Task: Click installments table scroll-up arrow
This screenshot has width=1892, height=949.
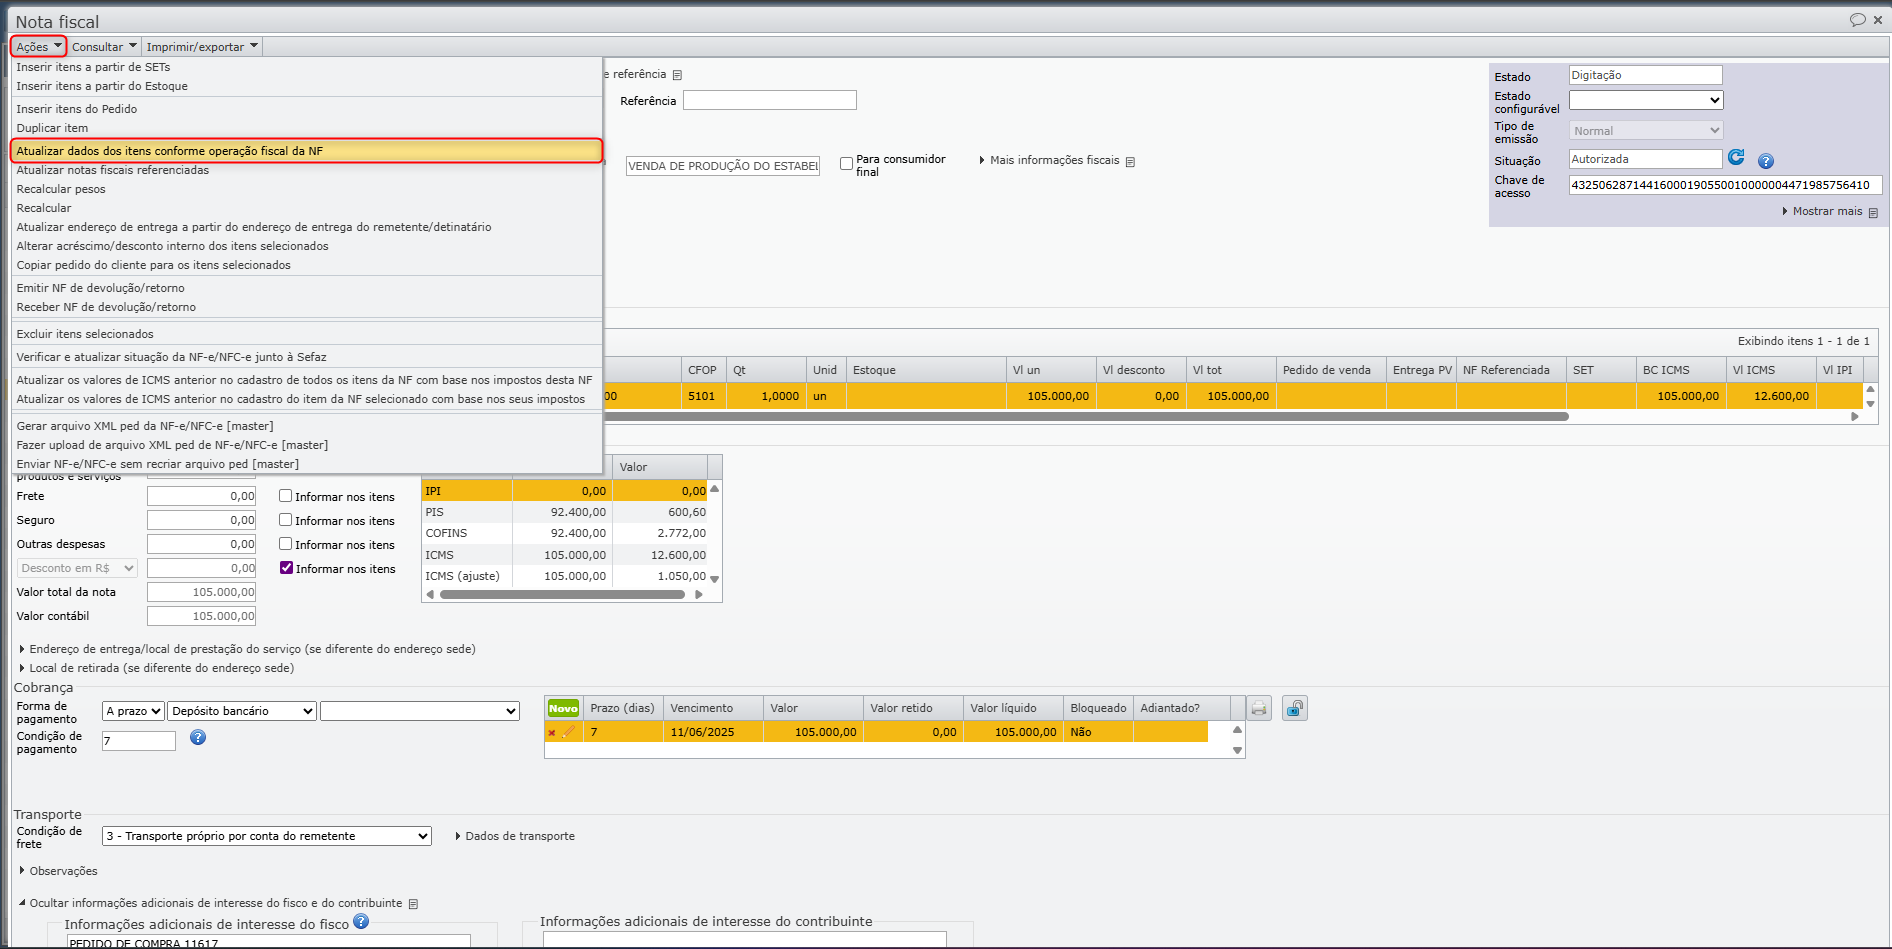Action: tap(1237, 730)
